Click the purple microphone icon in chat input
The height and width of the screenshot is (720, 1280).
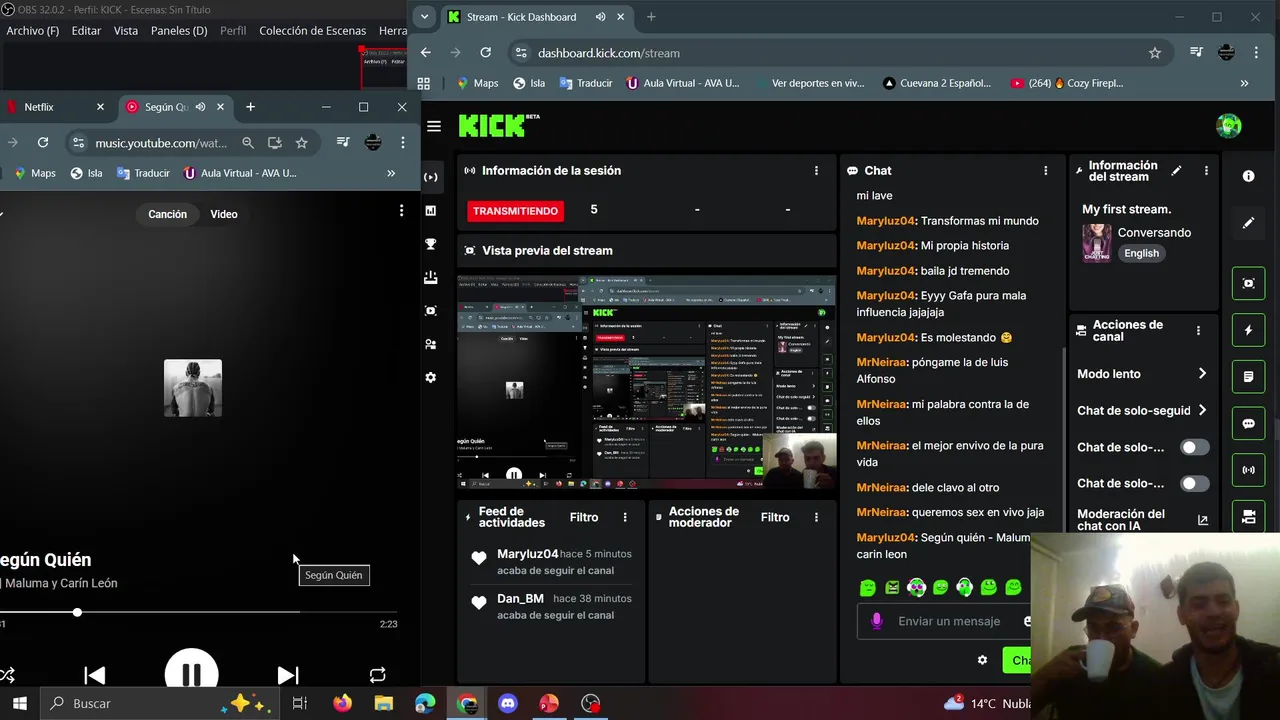877,621
